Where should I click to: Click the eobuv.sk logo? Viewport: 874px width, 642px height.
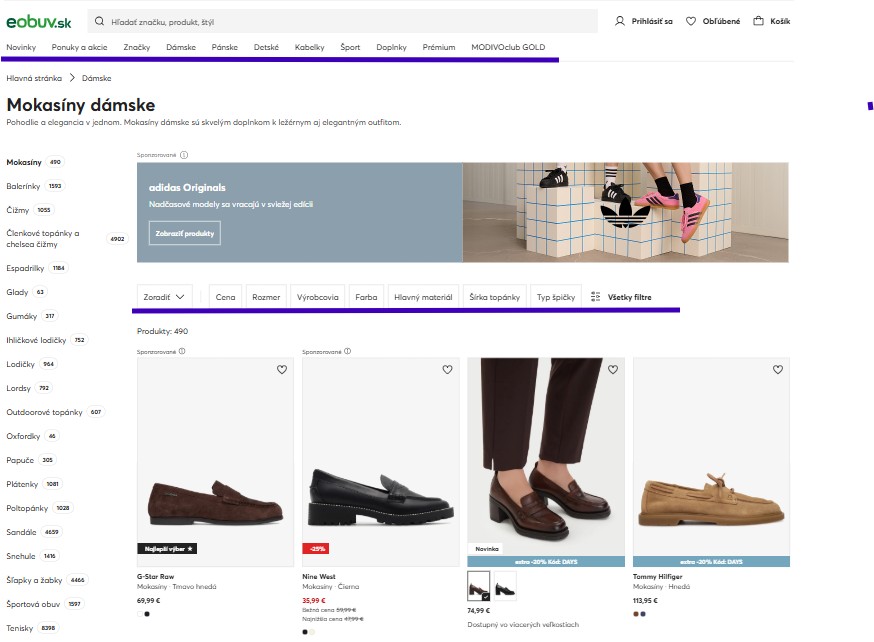(39, 22)
